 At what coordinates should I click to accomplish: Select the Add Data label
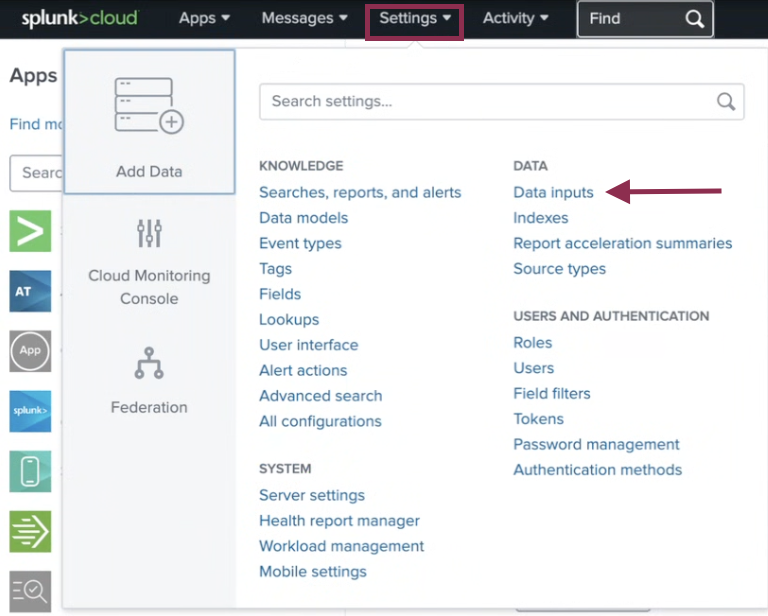(149, 172)
